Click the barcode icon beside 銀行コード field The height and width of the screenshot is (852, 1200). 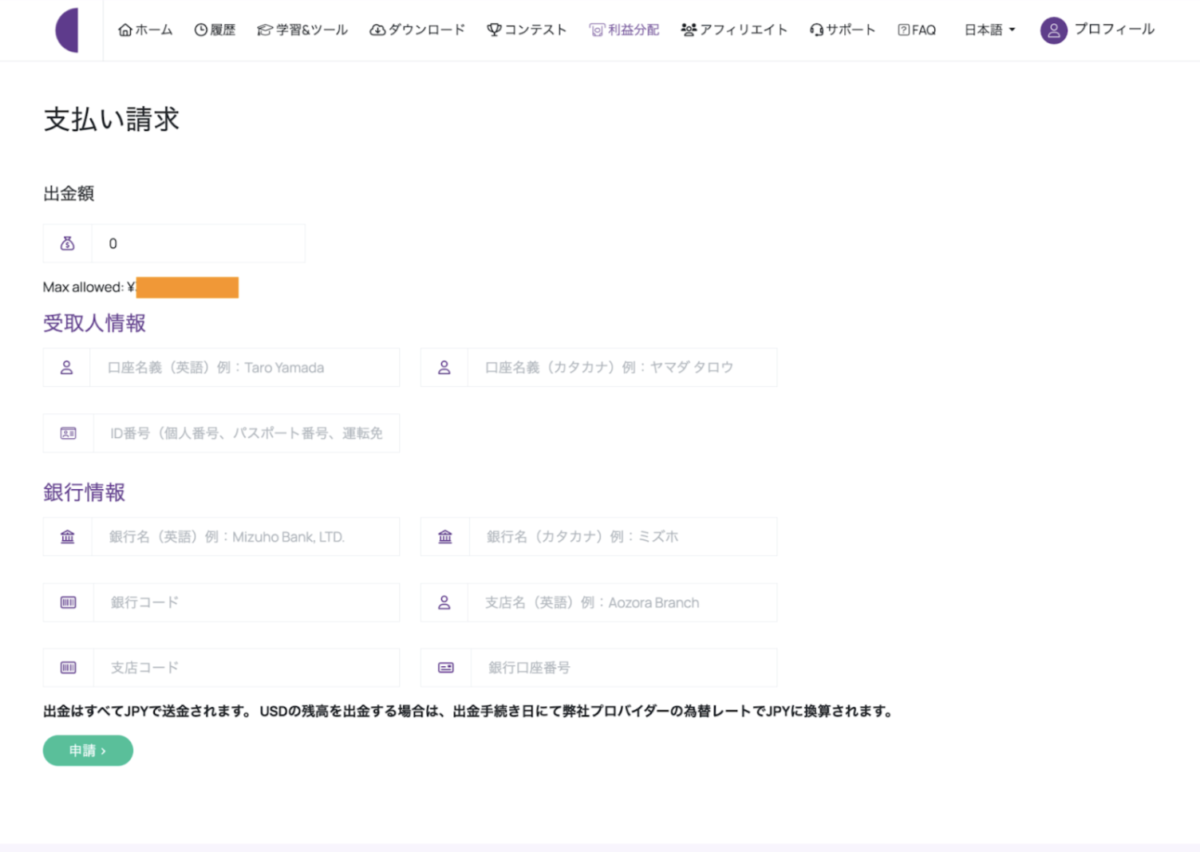[68, 603]
